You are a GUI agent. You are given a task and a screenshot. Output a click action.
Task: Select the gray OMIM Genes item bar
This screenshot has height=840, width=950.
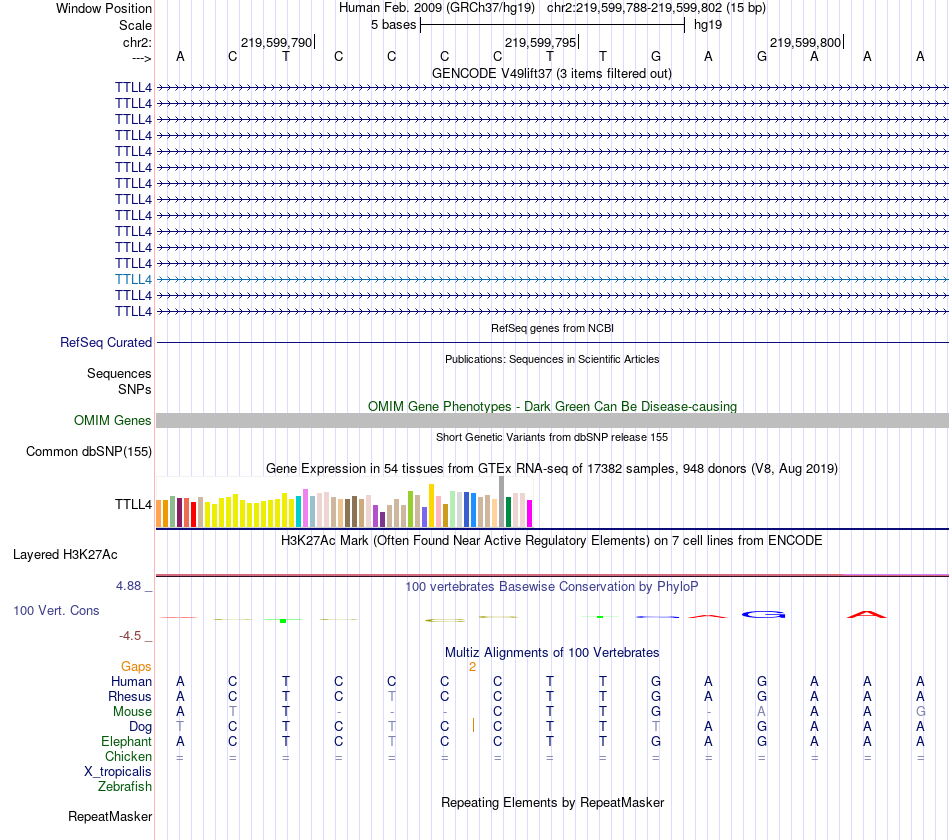[x=552, y=421]
